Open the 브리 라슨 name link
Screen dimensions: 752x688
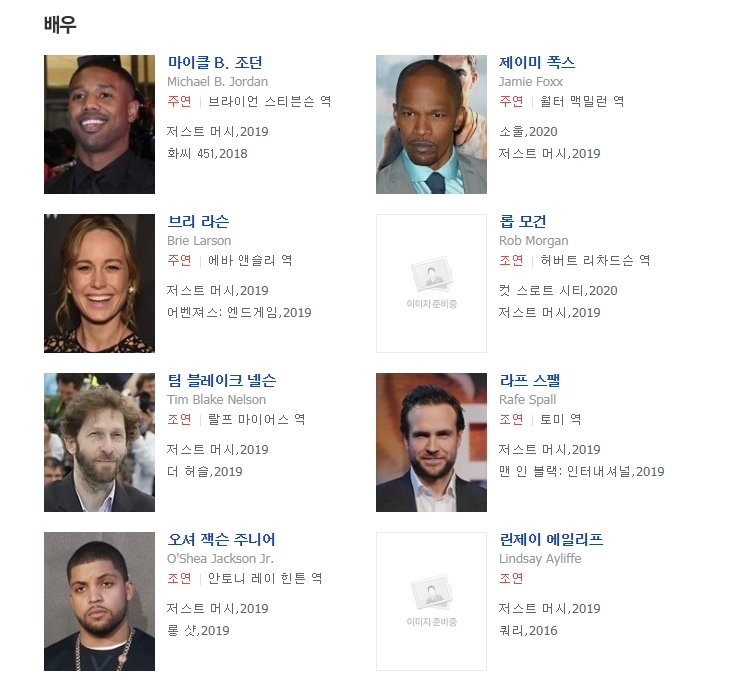(198, 222)
